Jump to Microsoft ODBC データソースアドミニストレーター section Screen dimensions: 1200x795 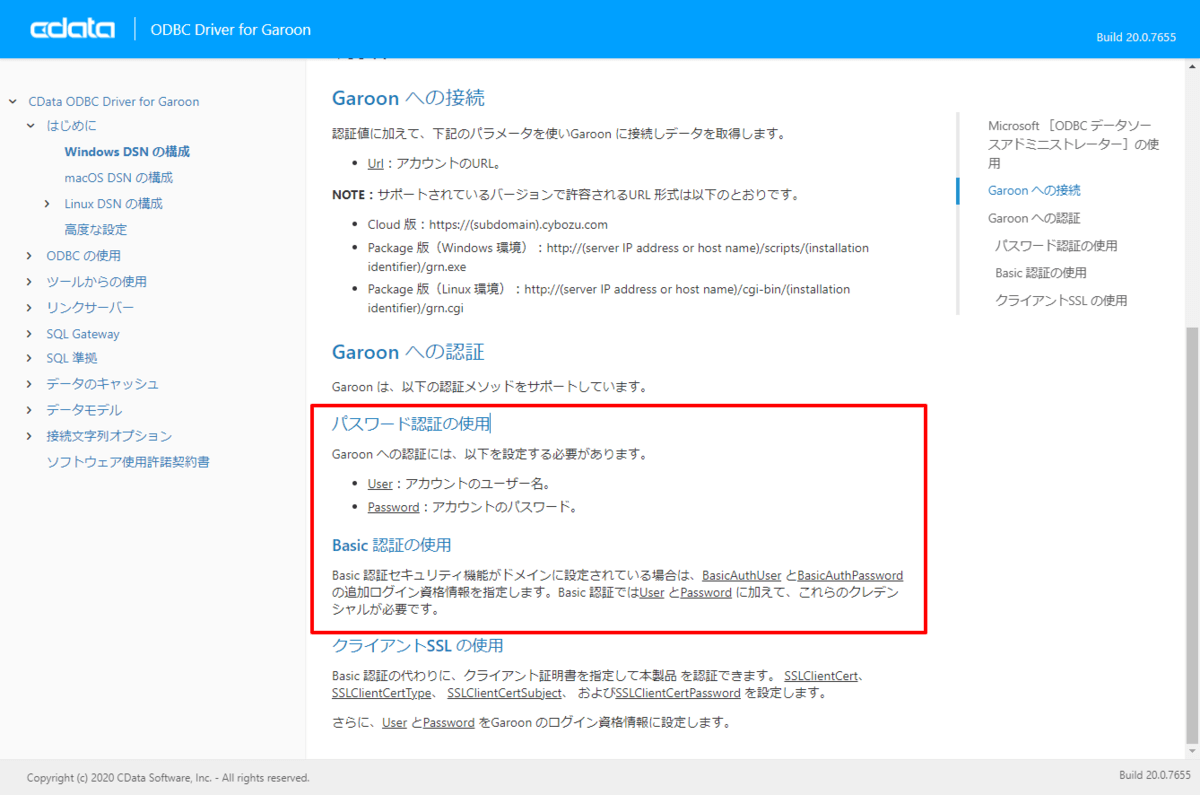pyautogui.click(x=1074, y=144)
